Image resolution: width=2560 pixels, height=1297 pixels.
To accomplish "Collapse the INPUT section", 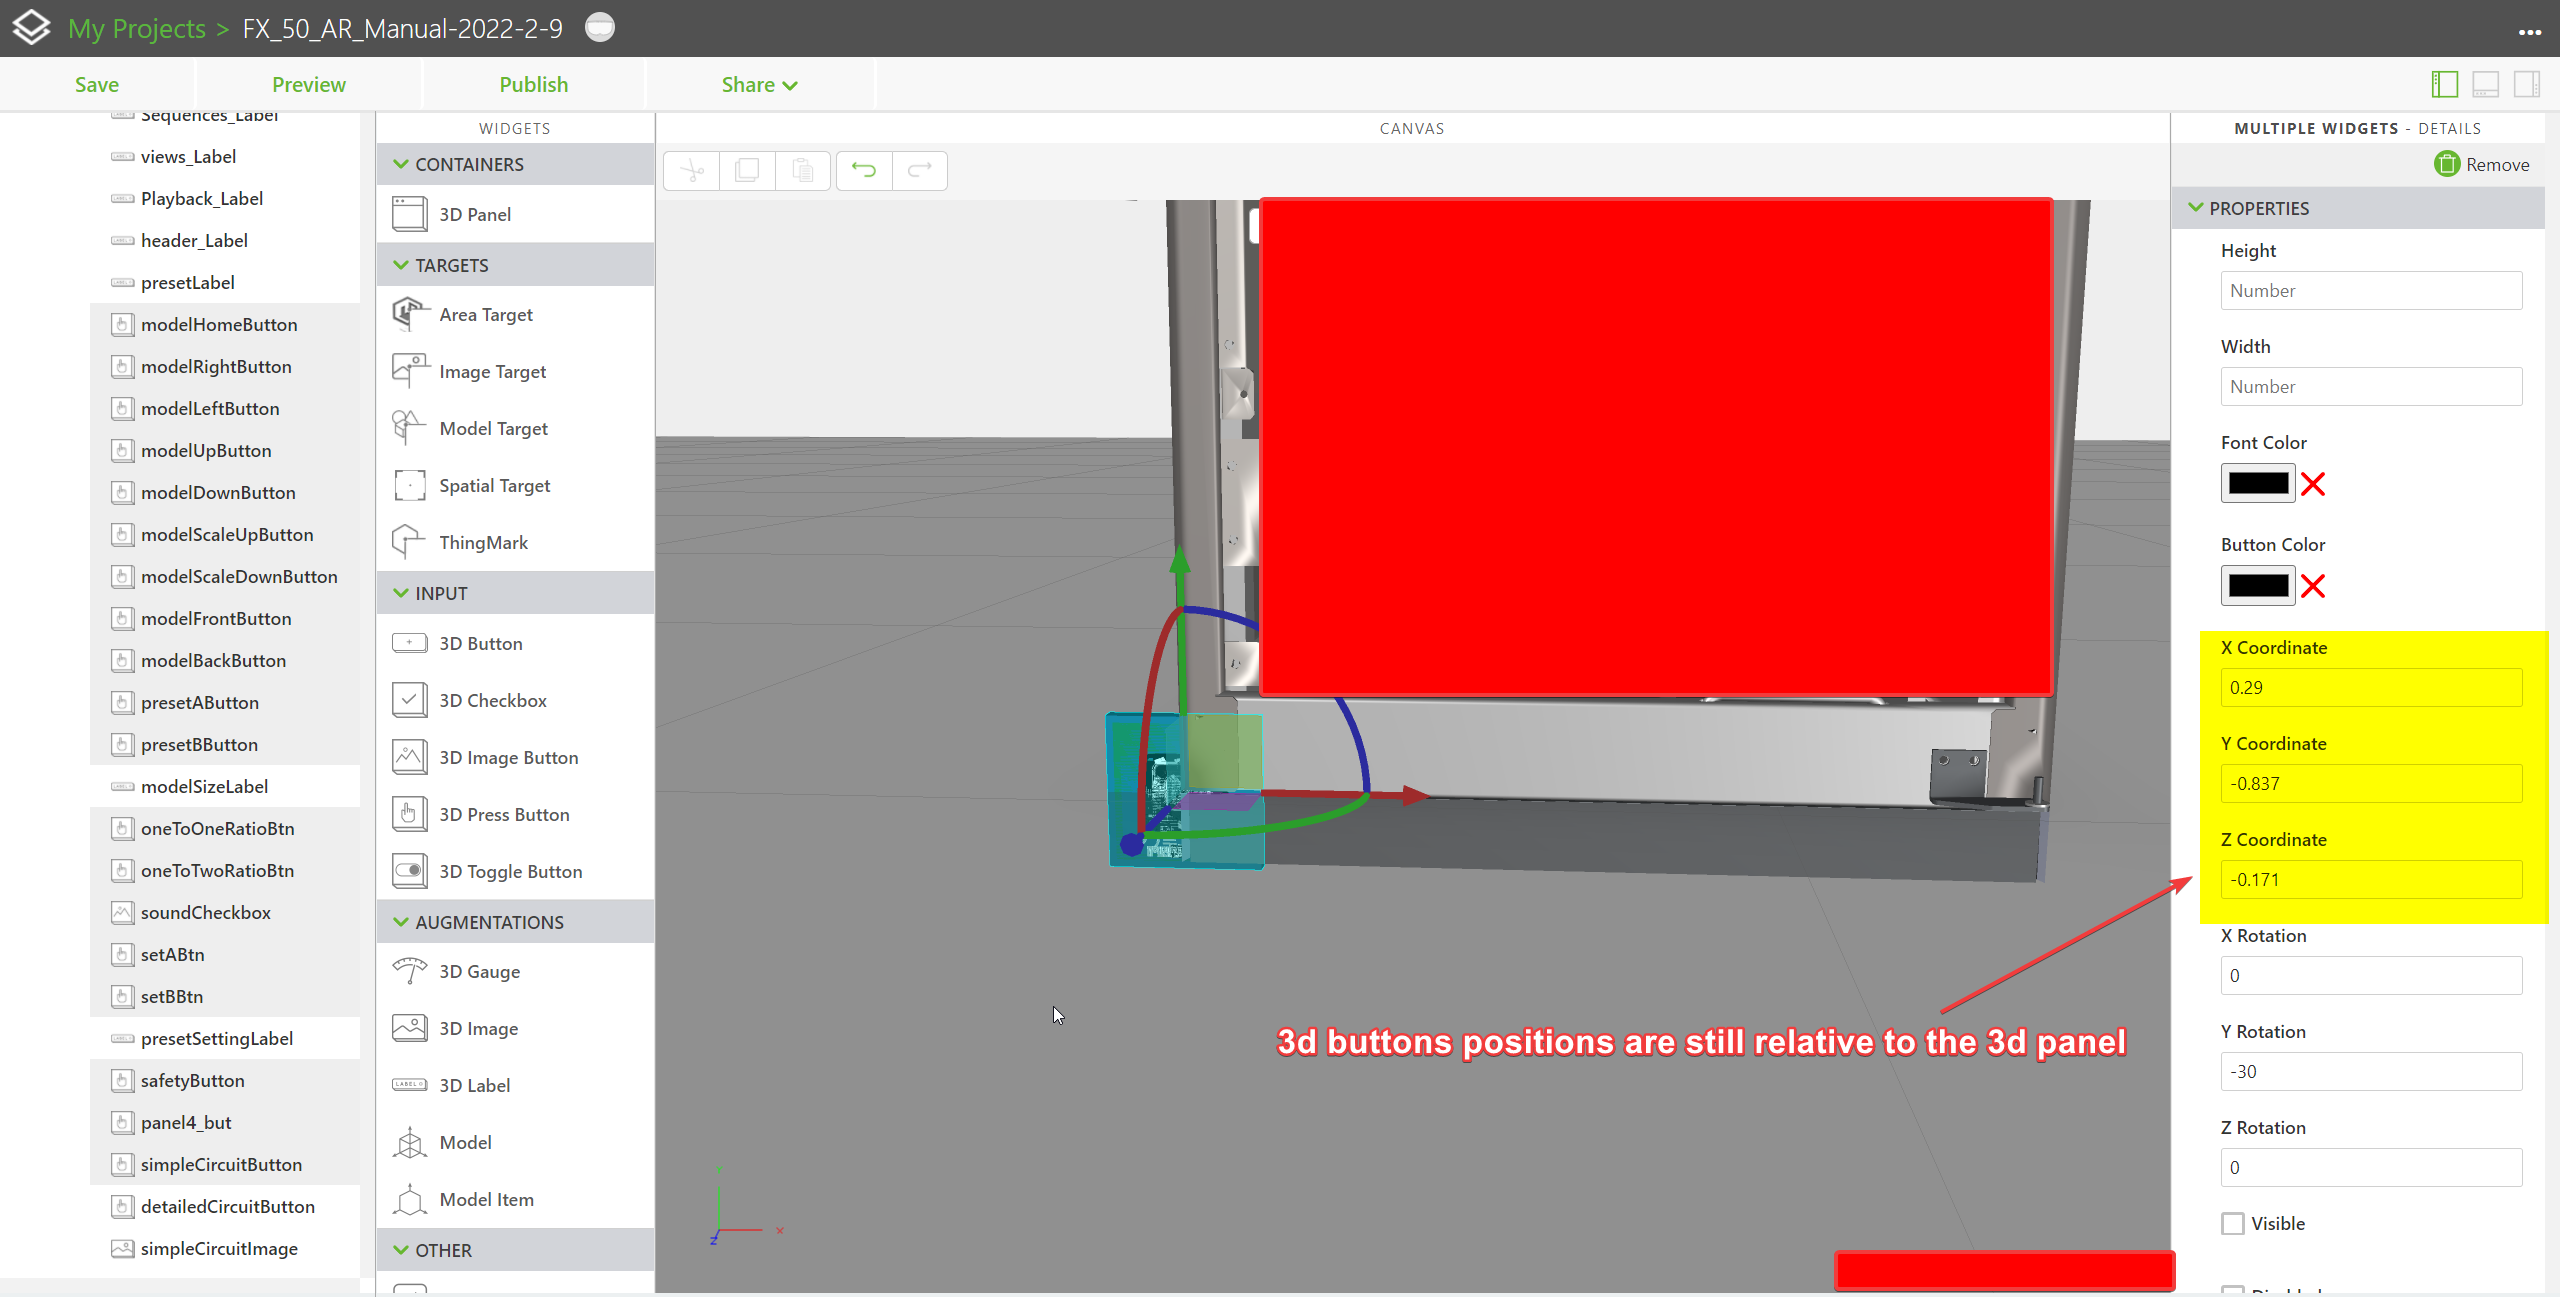I will coord(399,592).
